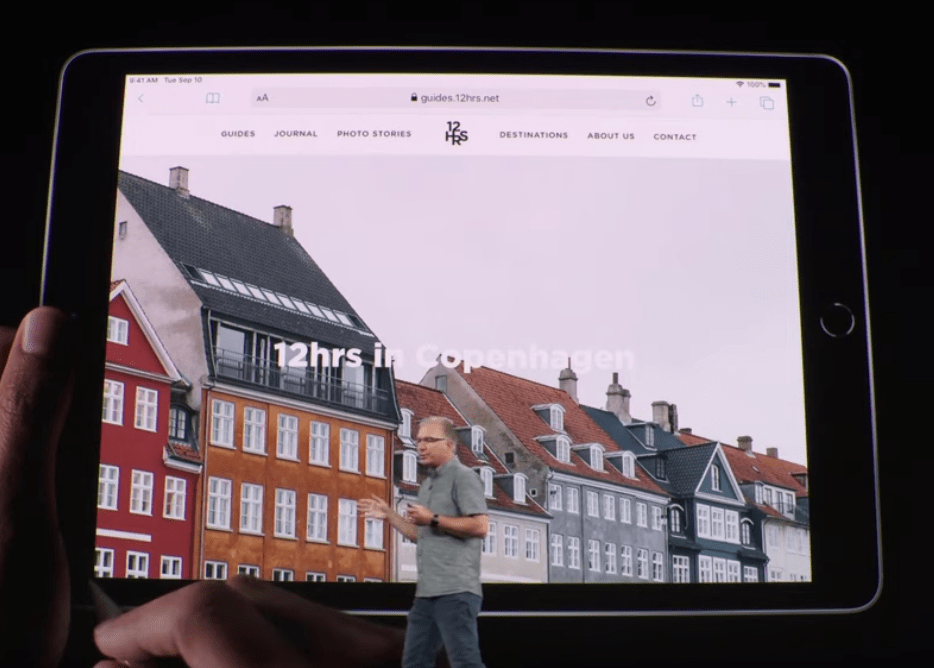The width and height of the screenshot is (934, 668).
Task: Click the guides.12hrs.net address field
Action: pos(456,98)
